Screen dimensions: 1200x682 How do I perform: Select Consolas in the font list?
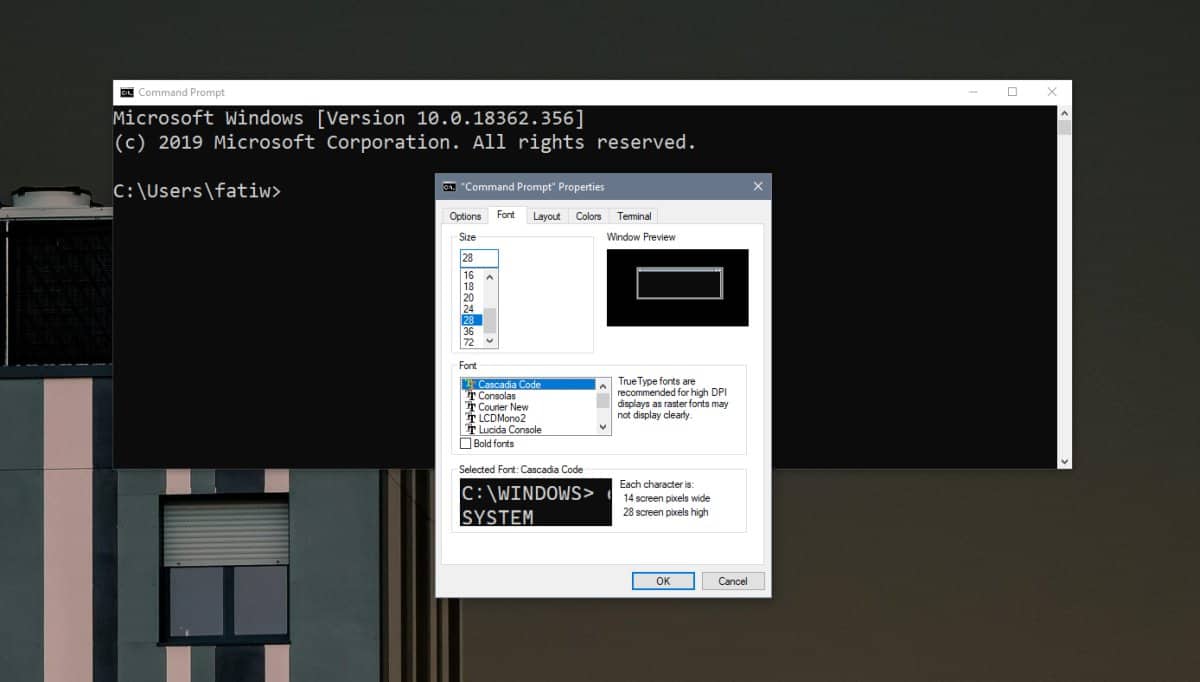coord(529,396)
